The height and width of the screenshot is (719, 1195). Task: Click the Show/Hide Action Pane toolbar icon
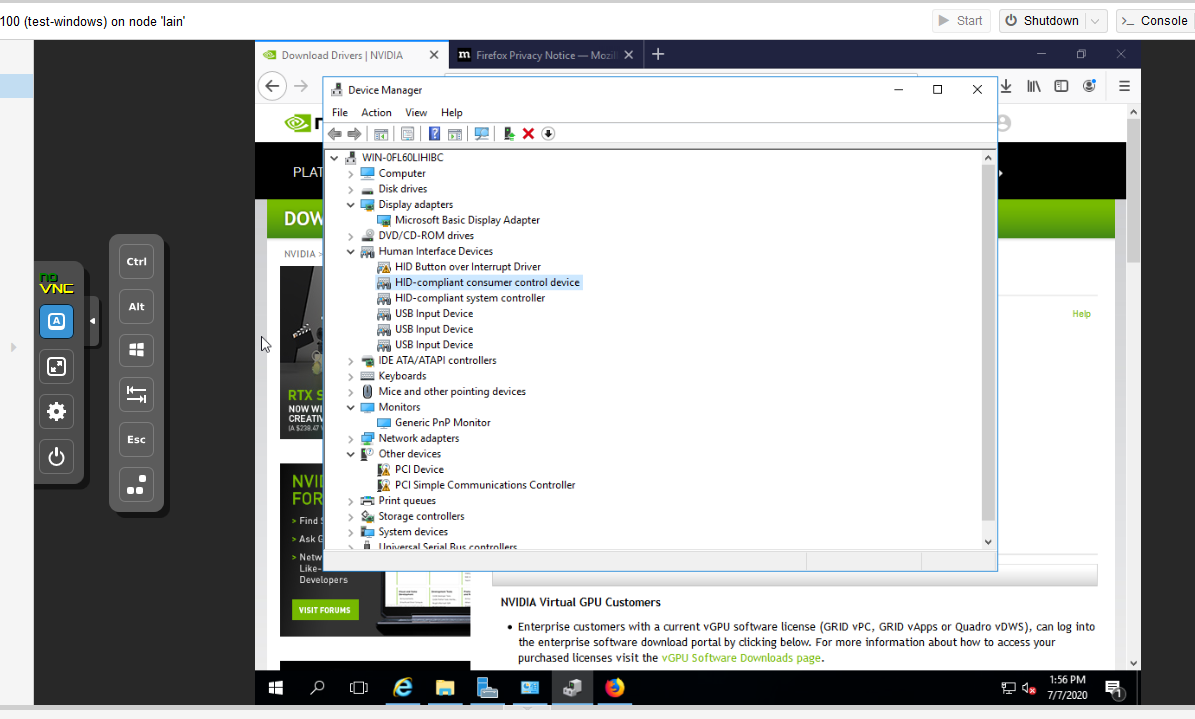[x=455, y=134]
